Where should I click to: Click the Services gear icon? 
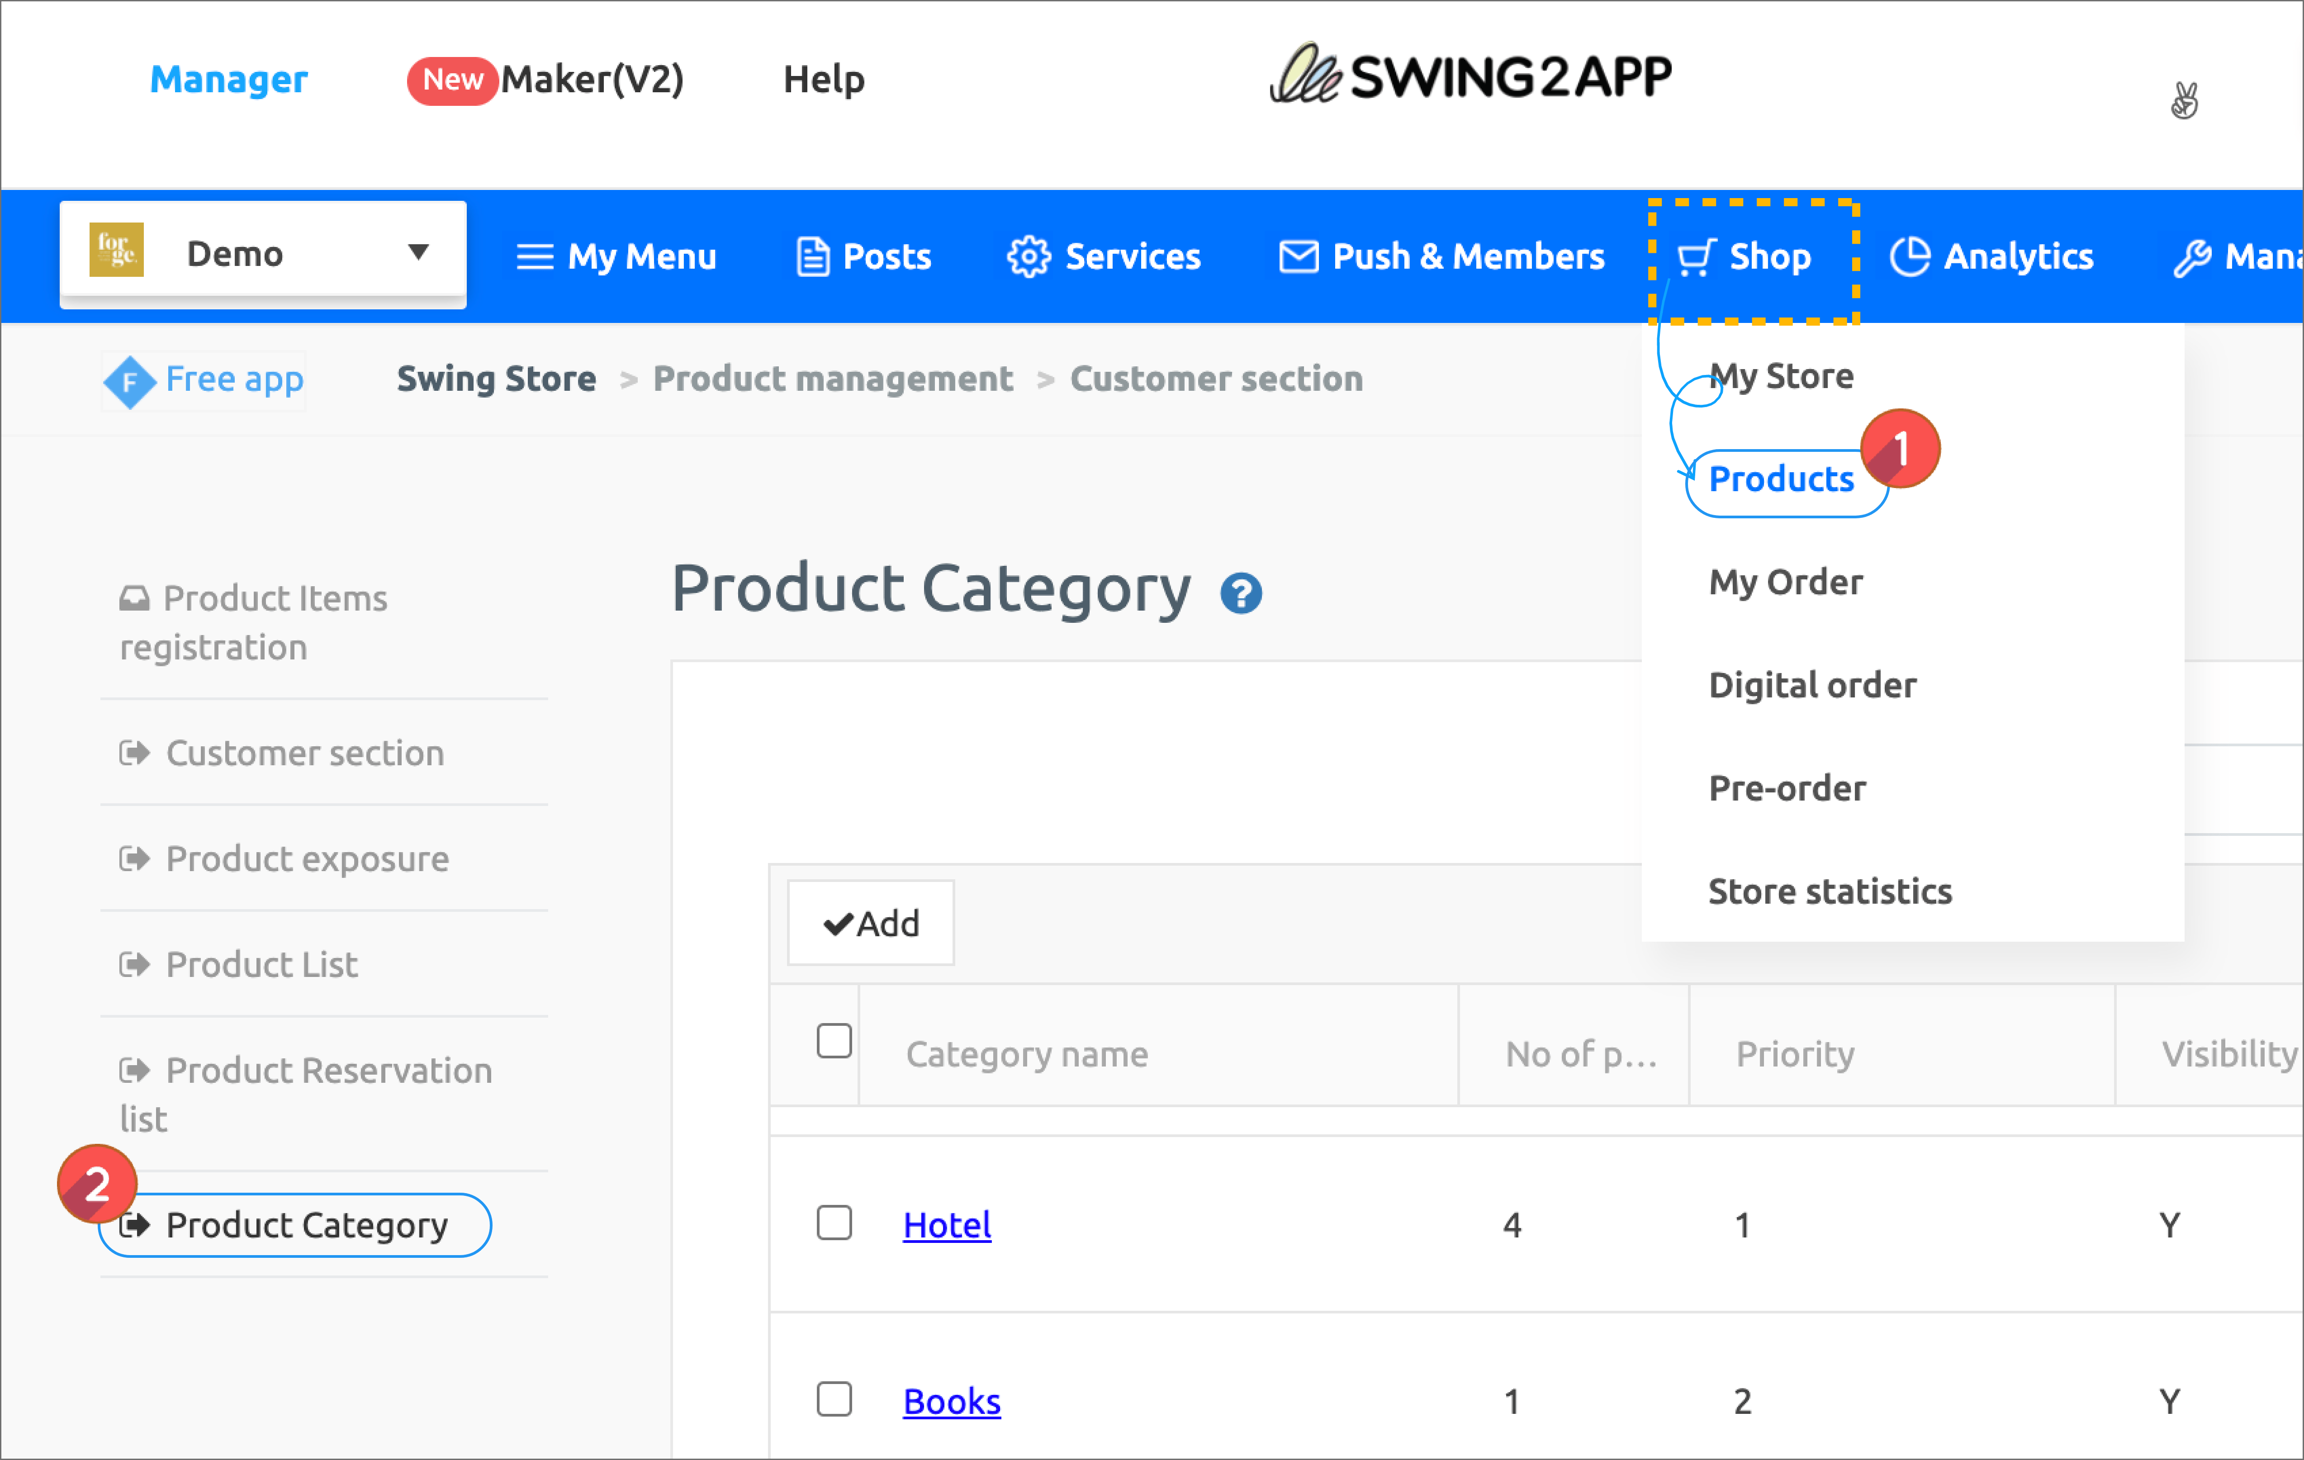tap(1028, 257)
